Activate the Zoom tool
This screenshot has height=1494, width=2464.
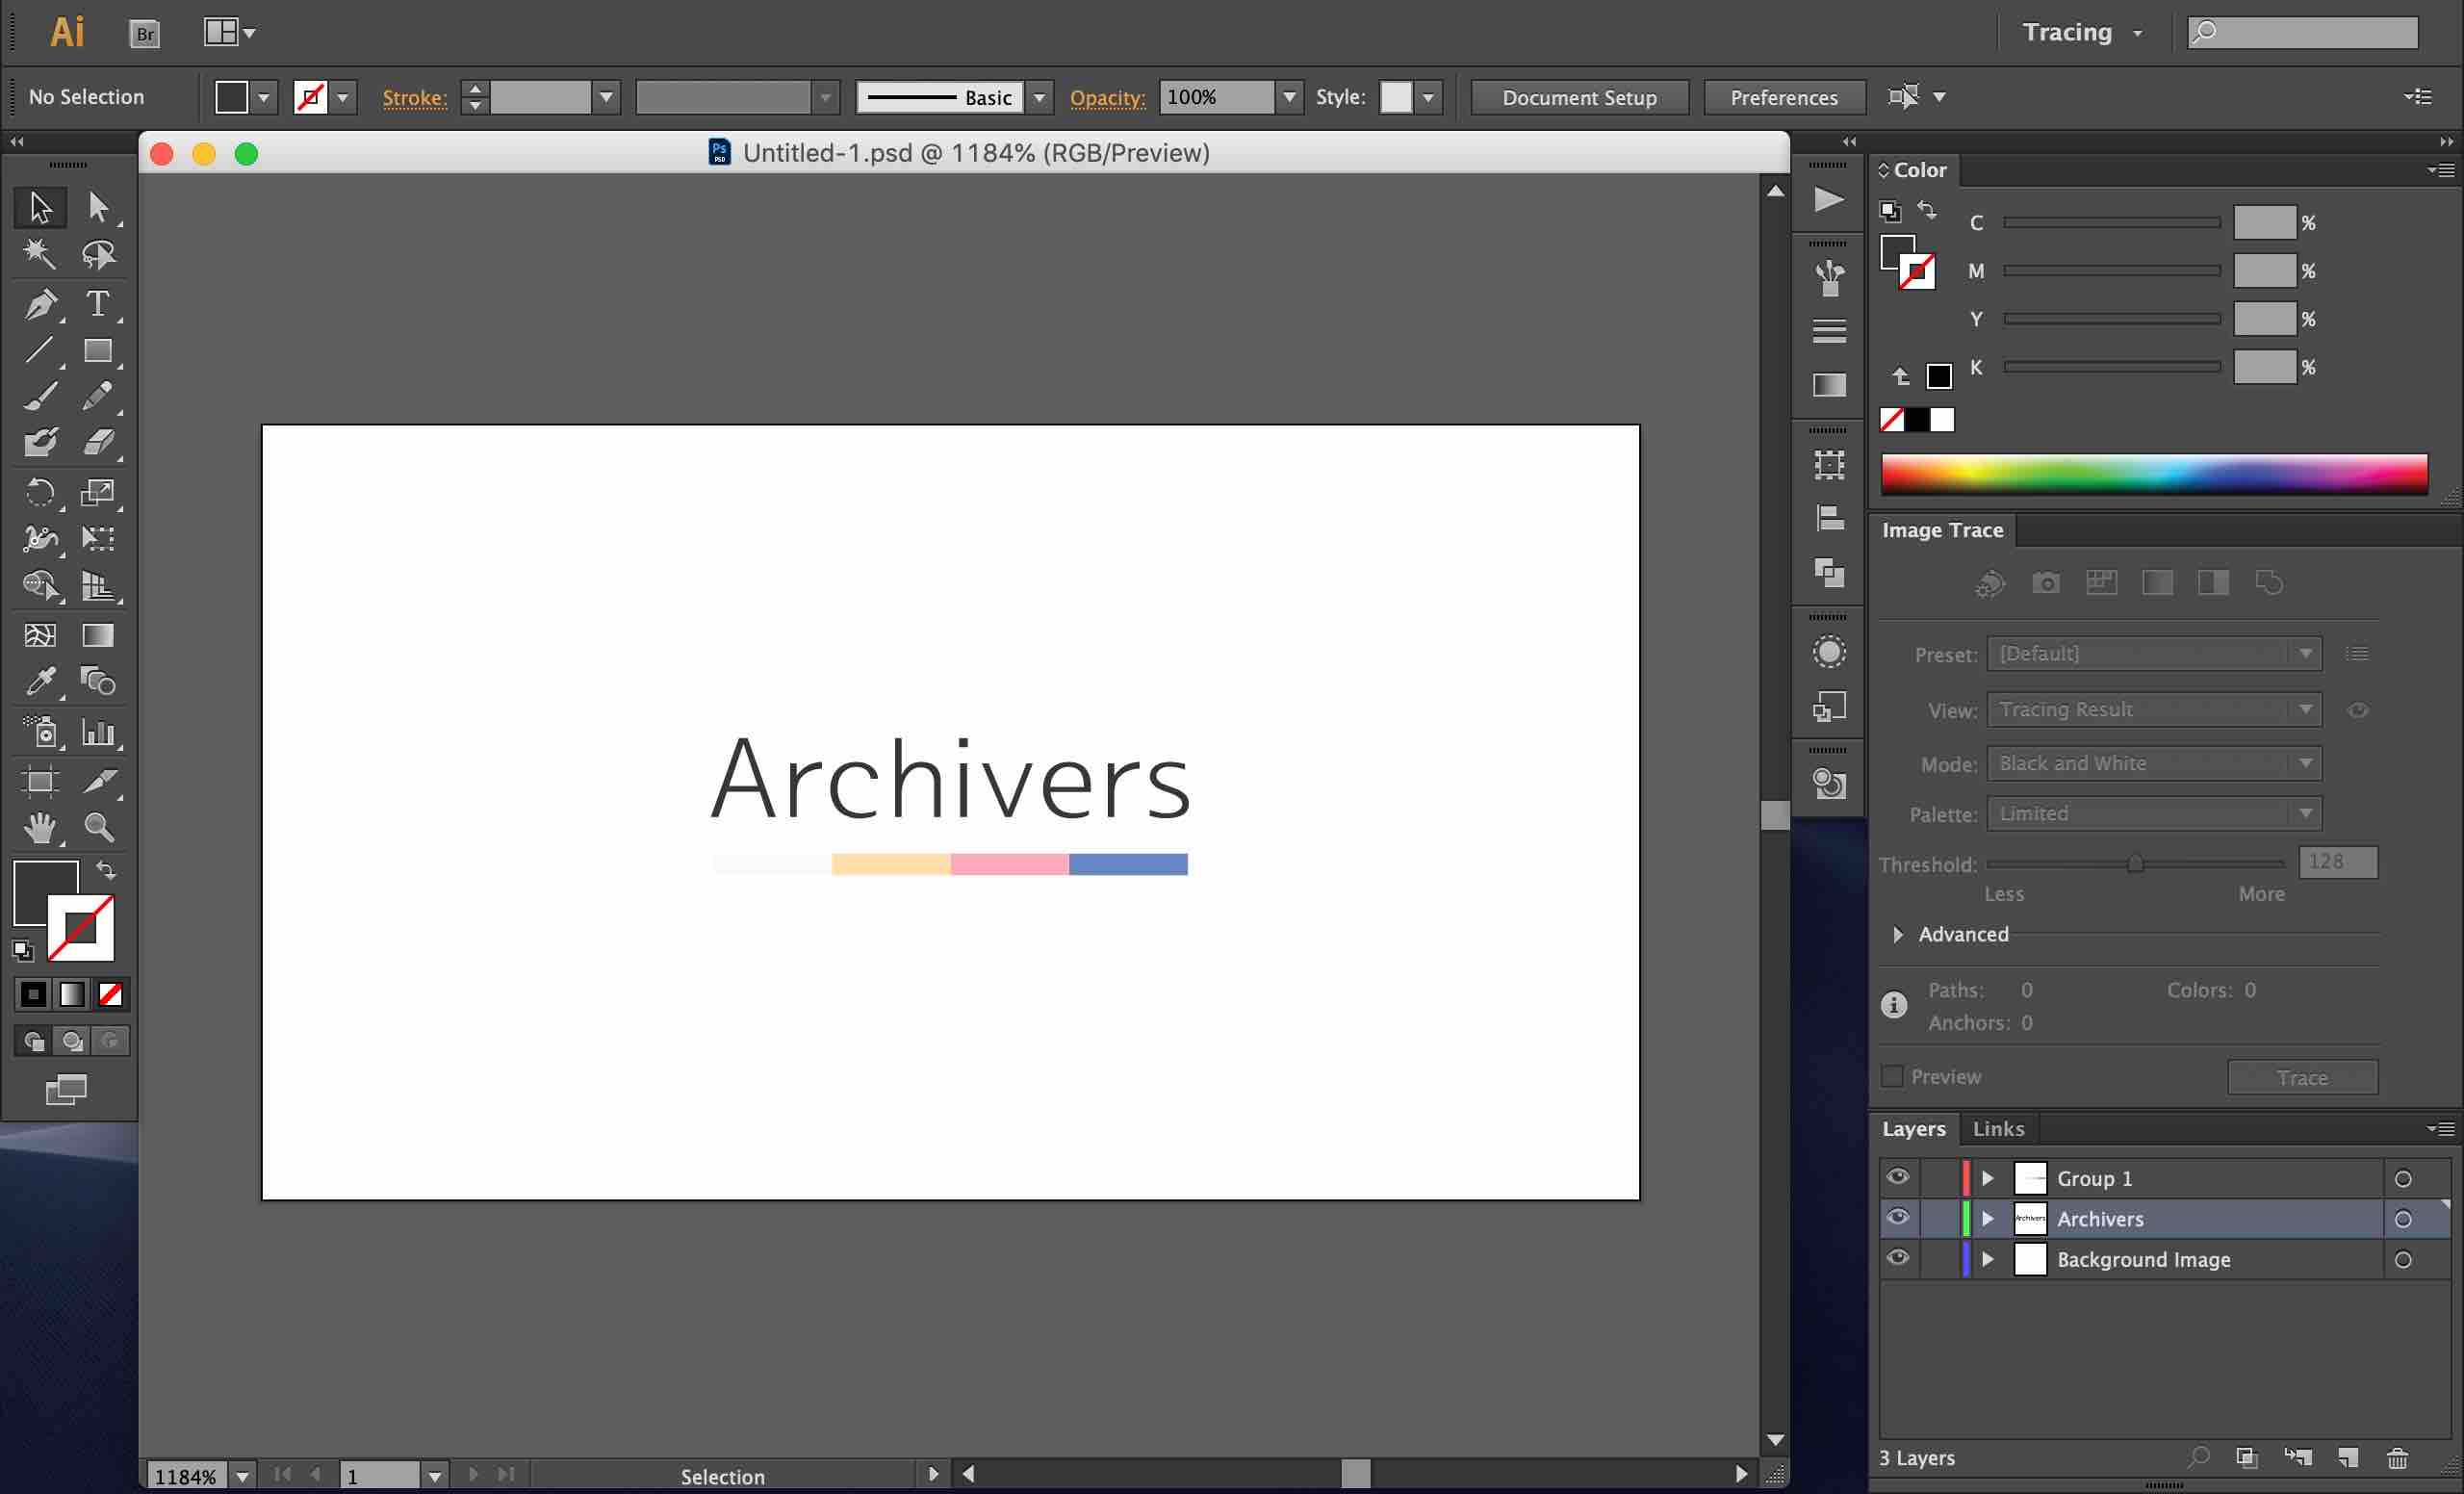click(x=98, y=827)
